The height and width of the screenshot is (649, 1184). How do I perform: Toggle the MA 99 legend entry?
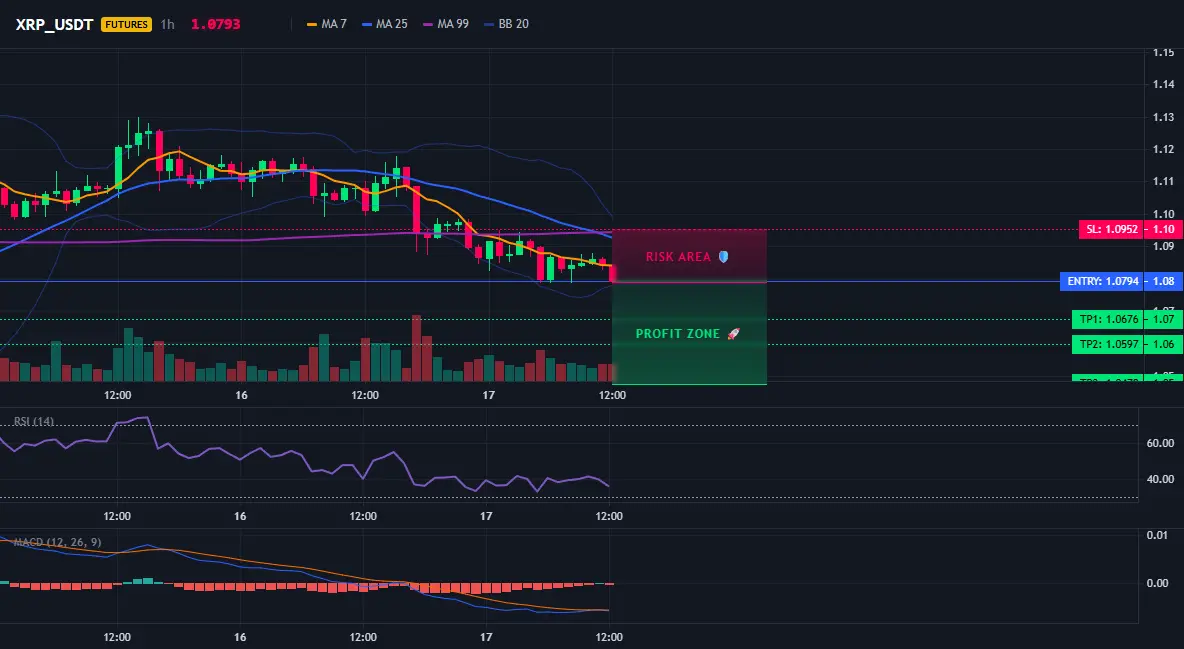pyautogui.click(x=446, y=24)
